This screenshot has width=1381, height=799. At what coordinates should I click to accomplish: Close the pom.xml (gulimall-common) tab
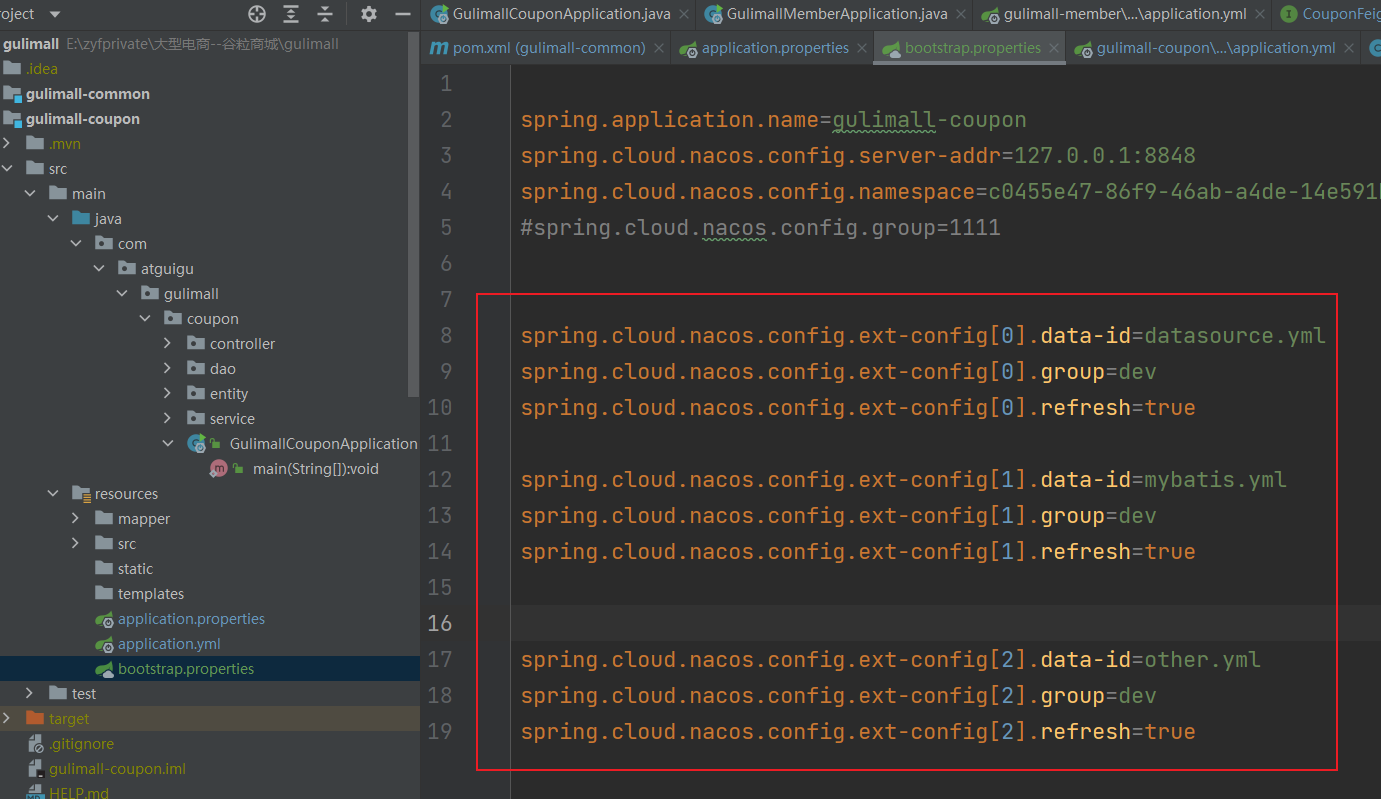coord(659,48)
